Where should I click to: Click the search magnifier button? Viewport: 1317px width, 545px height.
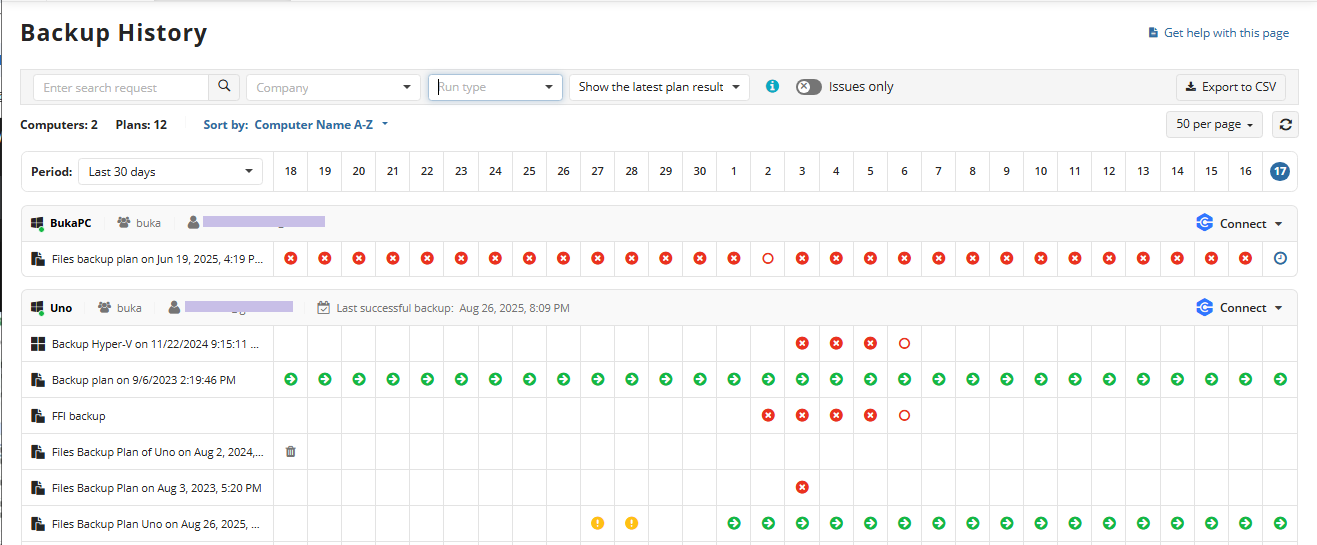[224, 87]
